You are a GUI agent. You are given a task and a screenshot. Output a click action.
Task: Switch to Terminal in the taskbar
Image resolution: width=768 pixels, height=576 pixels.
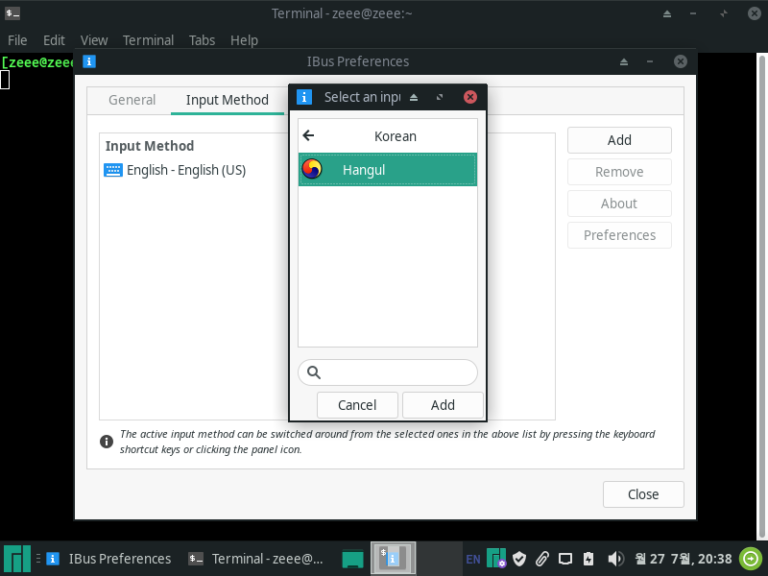[x=256, y=559]
